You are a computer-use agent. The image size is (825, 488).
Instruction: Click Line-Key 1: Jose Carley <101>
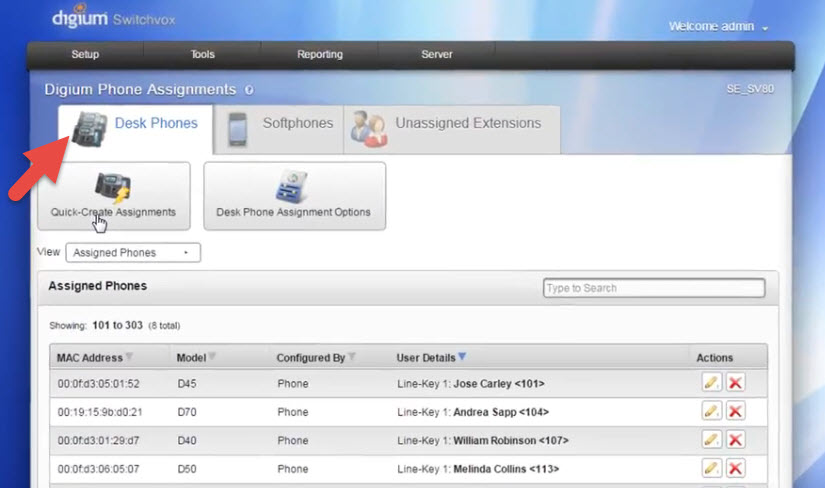click(x=471, y=384)
